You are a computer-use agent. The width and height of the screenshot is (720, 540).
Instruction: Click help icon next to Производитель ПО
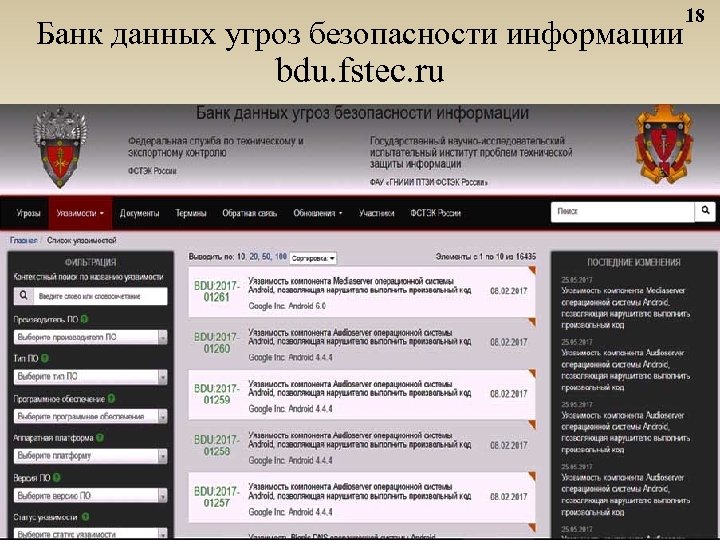[x=84, y=319]
